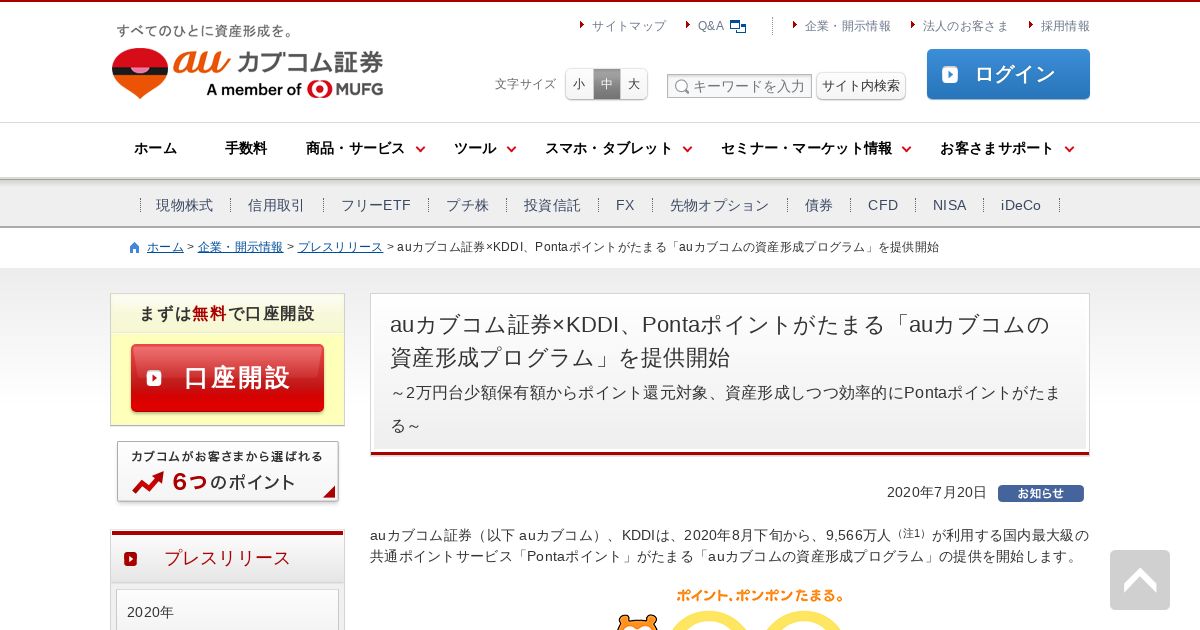The width and height of the screenshot is (1200, 630).
Task: Click the au Kabucom Securities logo
Action: 247,73
